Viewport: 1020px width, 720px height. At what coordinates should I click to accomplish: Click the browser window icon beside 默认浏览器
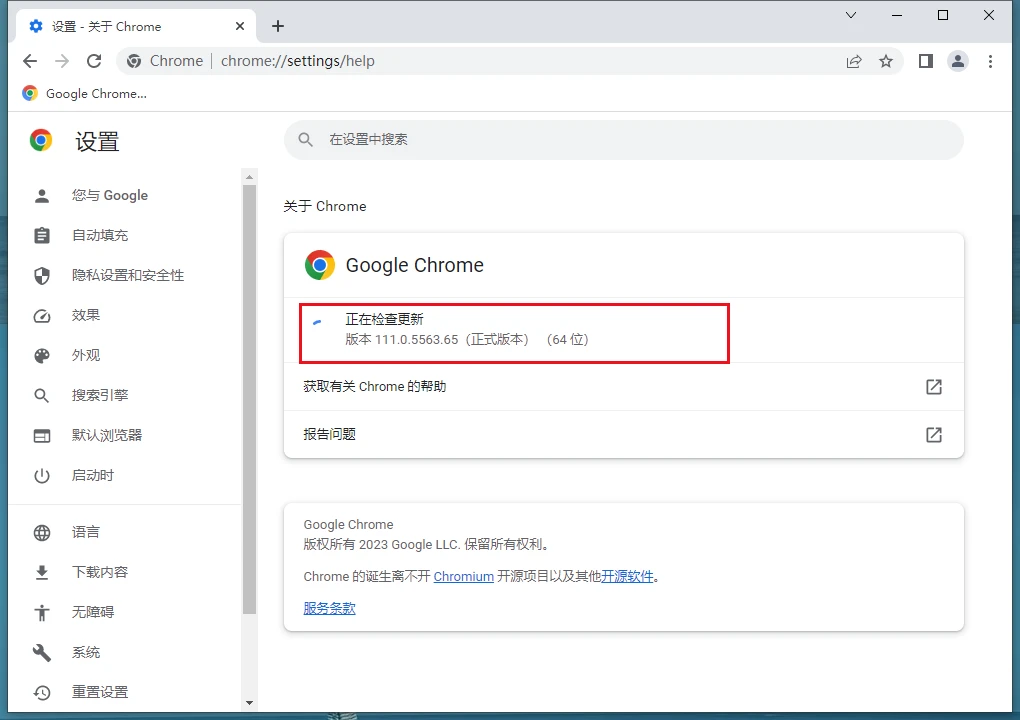click(42, 436)
